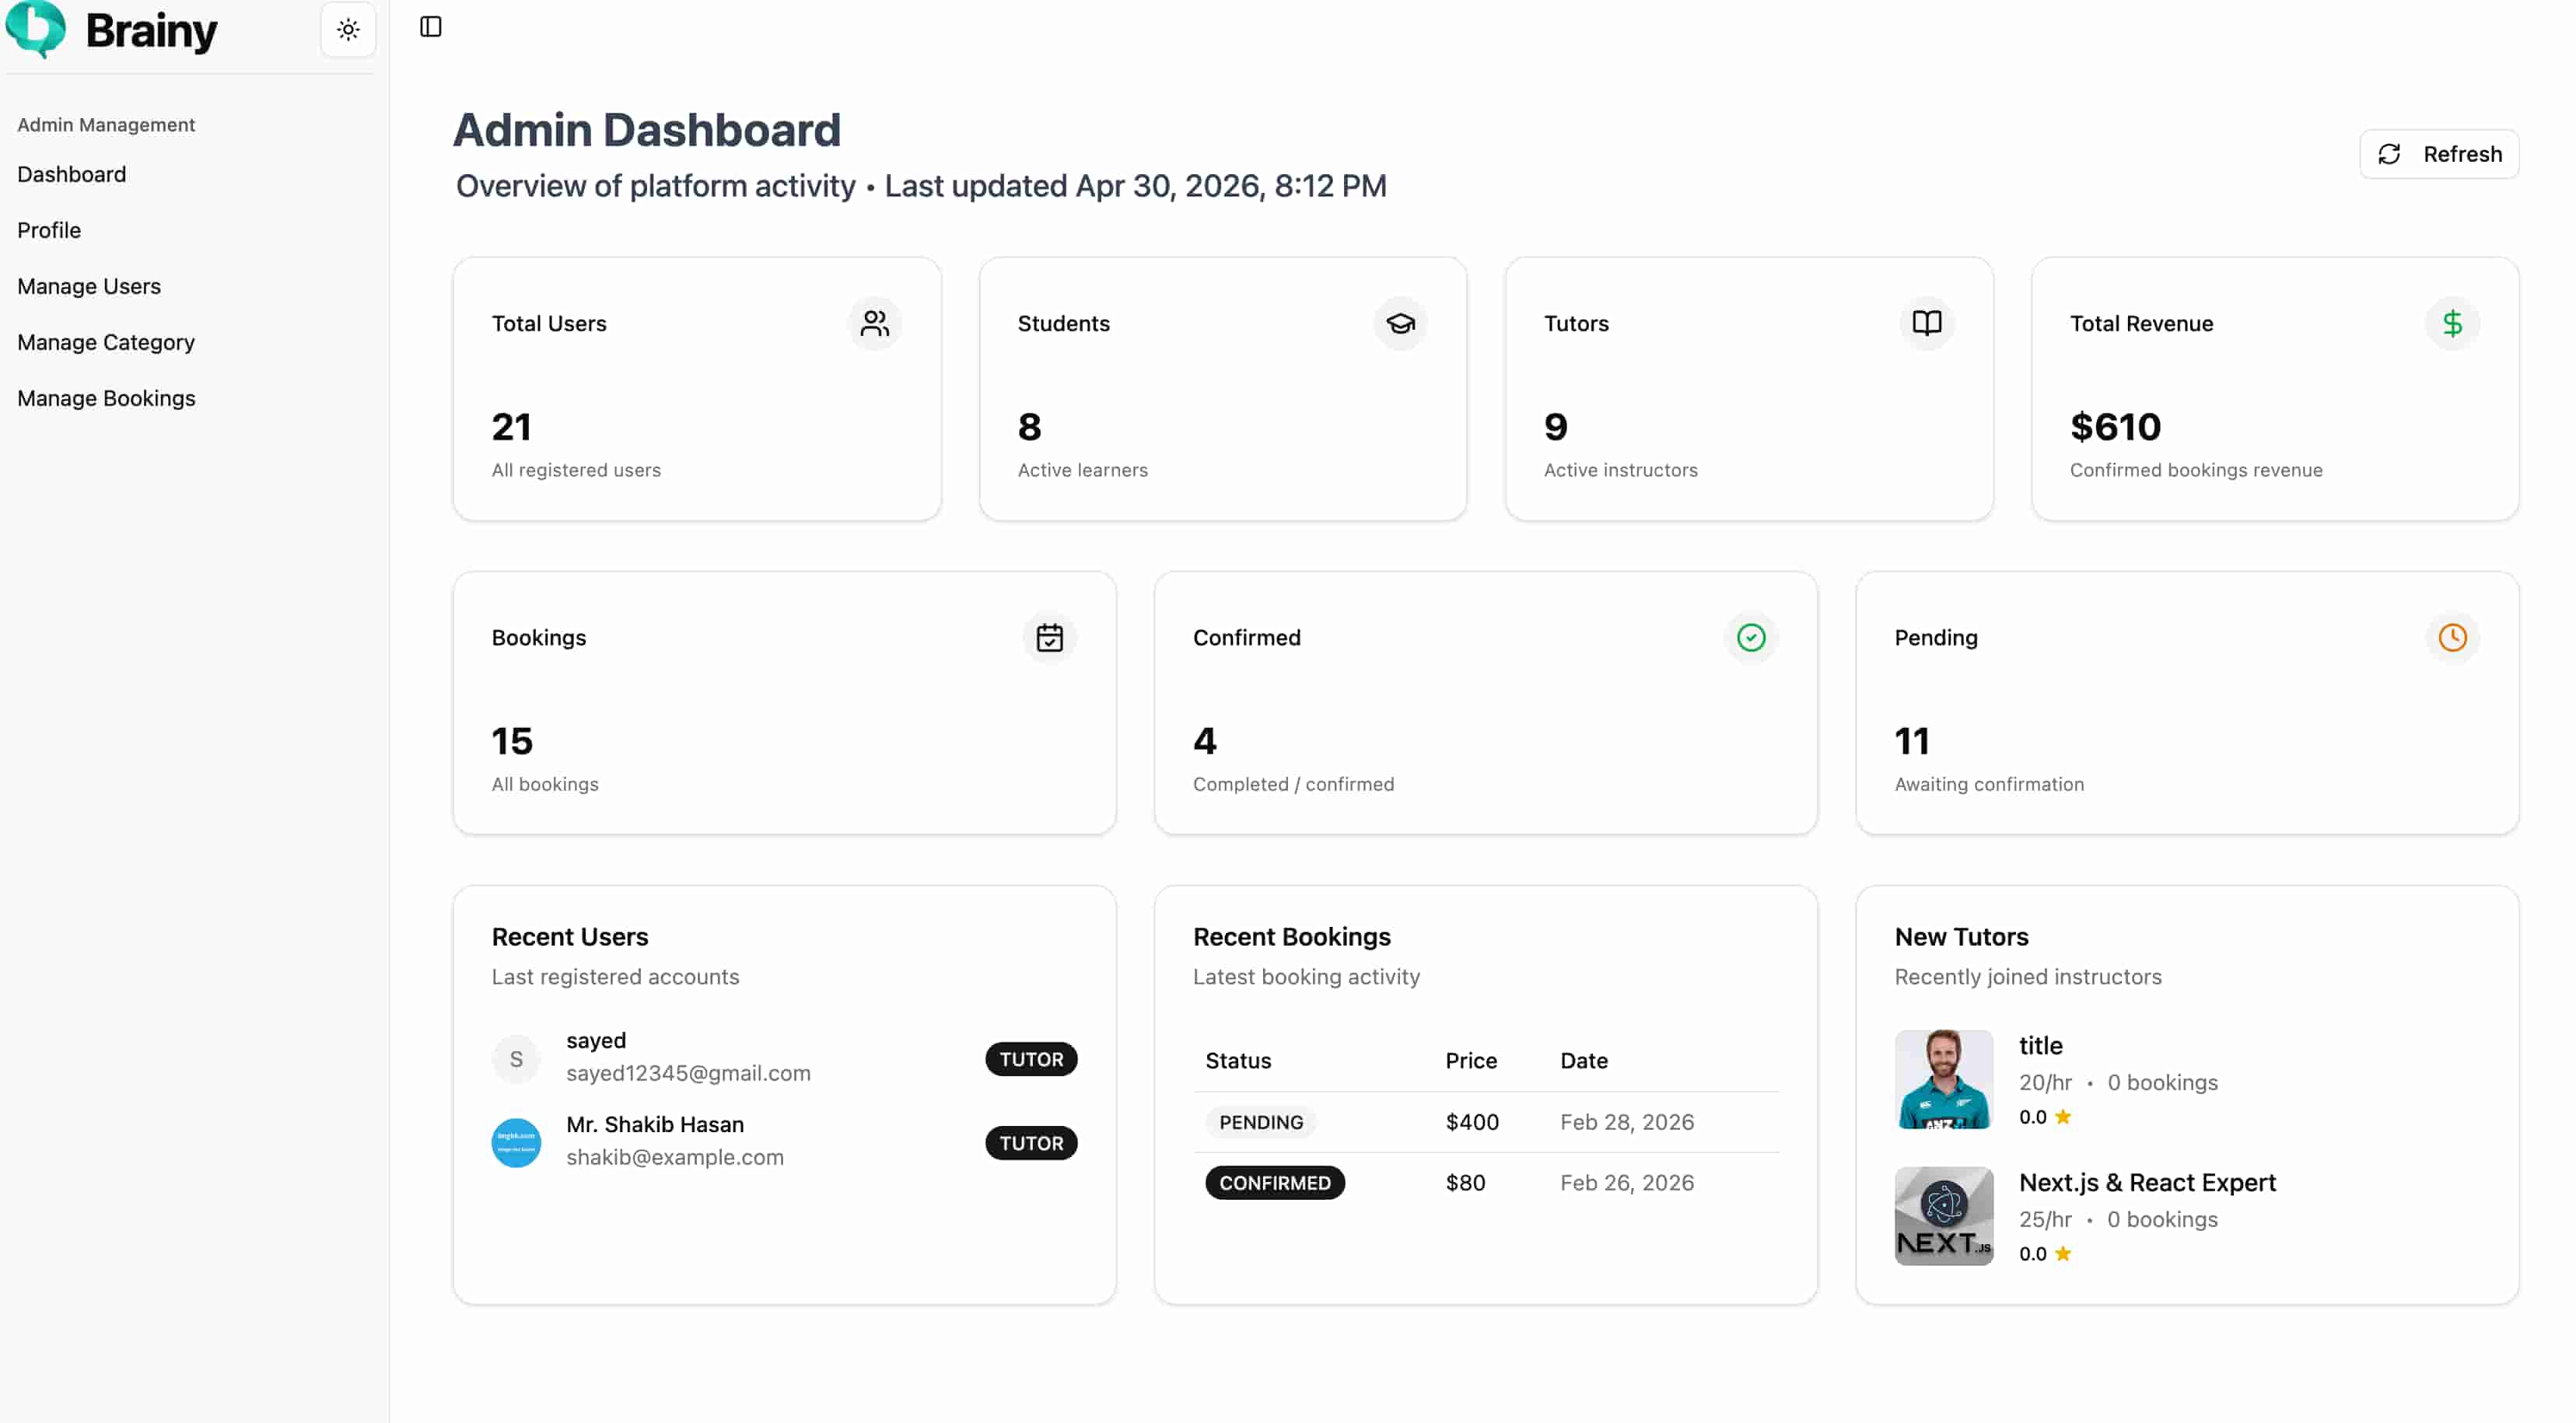Click the Confirmed green checkmark icon
Viewport: 2576px width, 1423px height.
(1751, 637)
